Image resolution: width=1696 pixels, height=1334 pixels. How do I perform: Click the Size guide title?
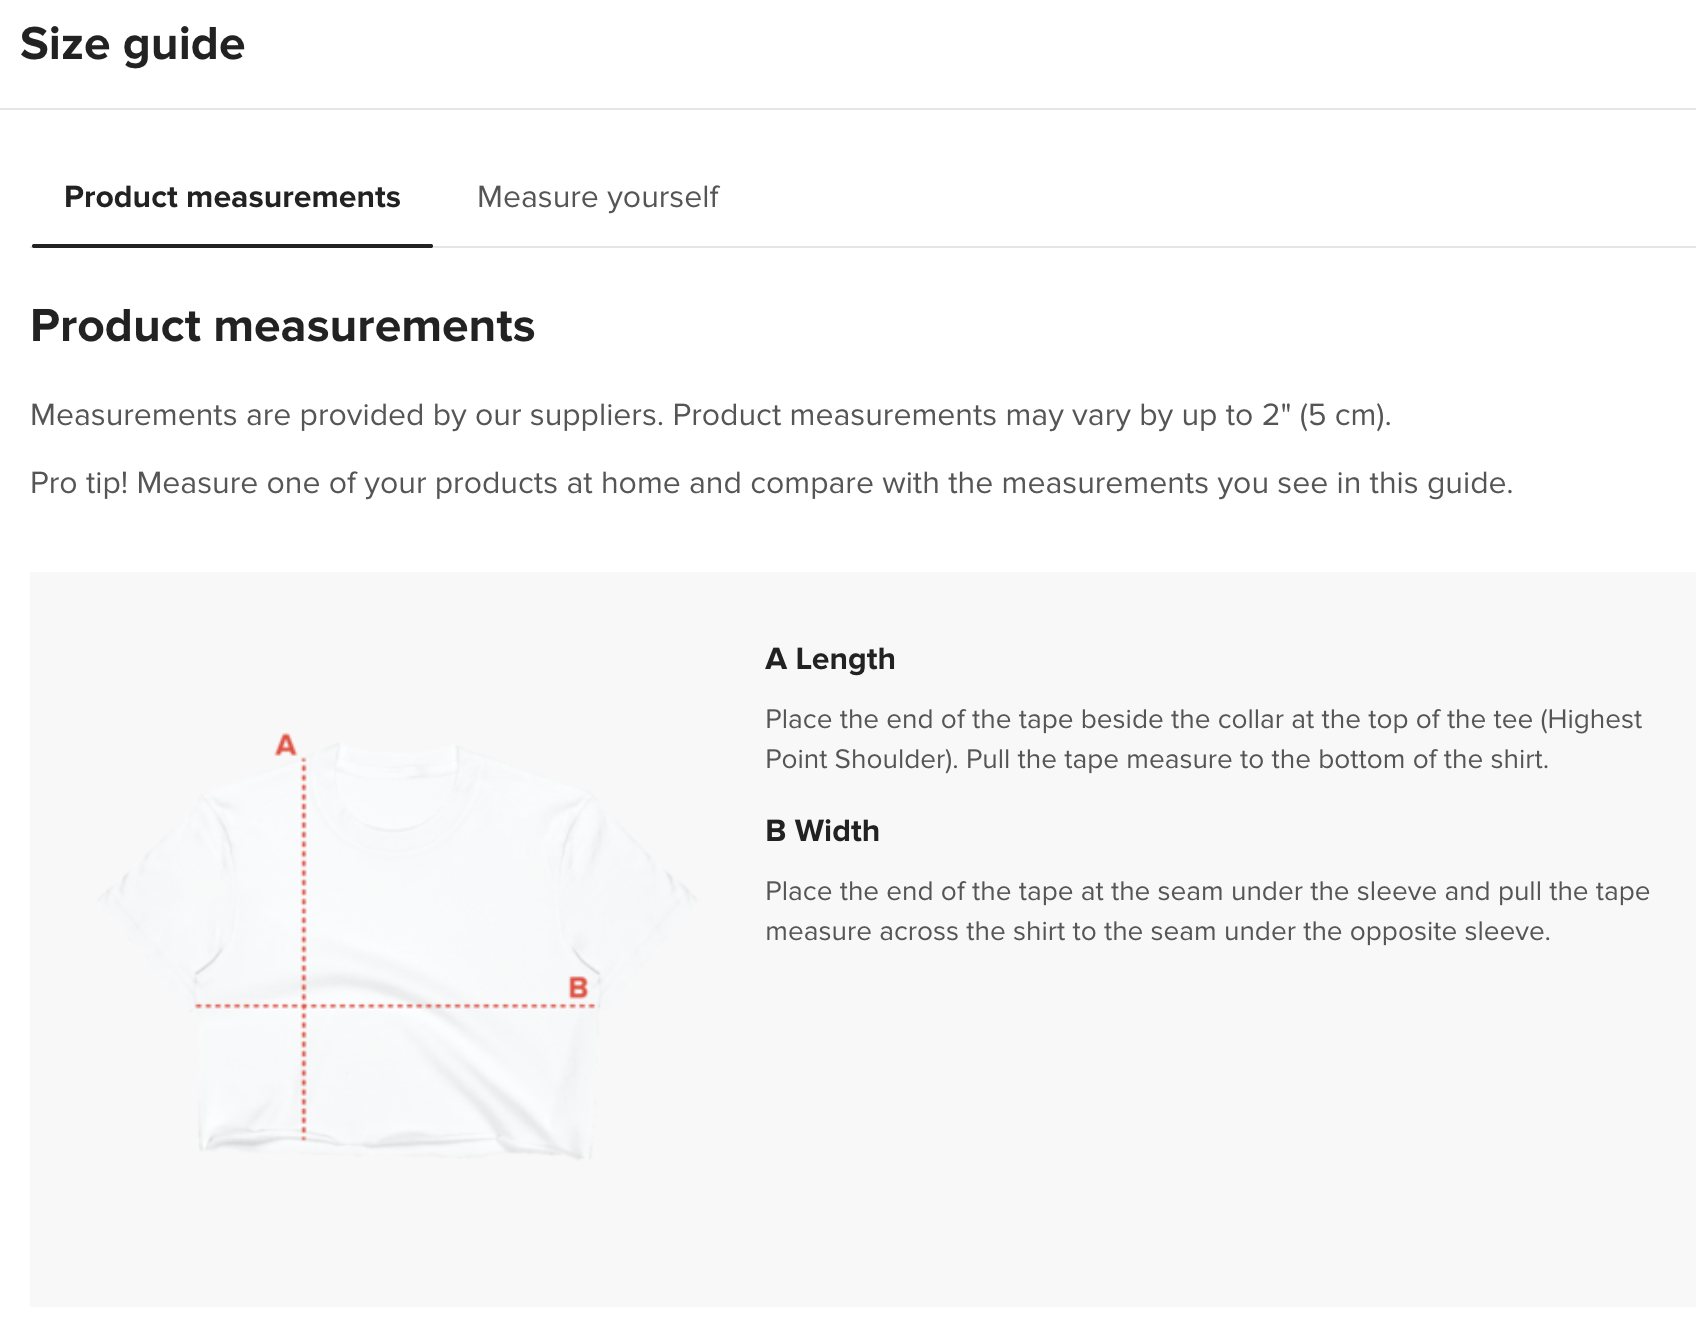(132, 44)
